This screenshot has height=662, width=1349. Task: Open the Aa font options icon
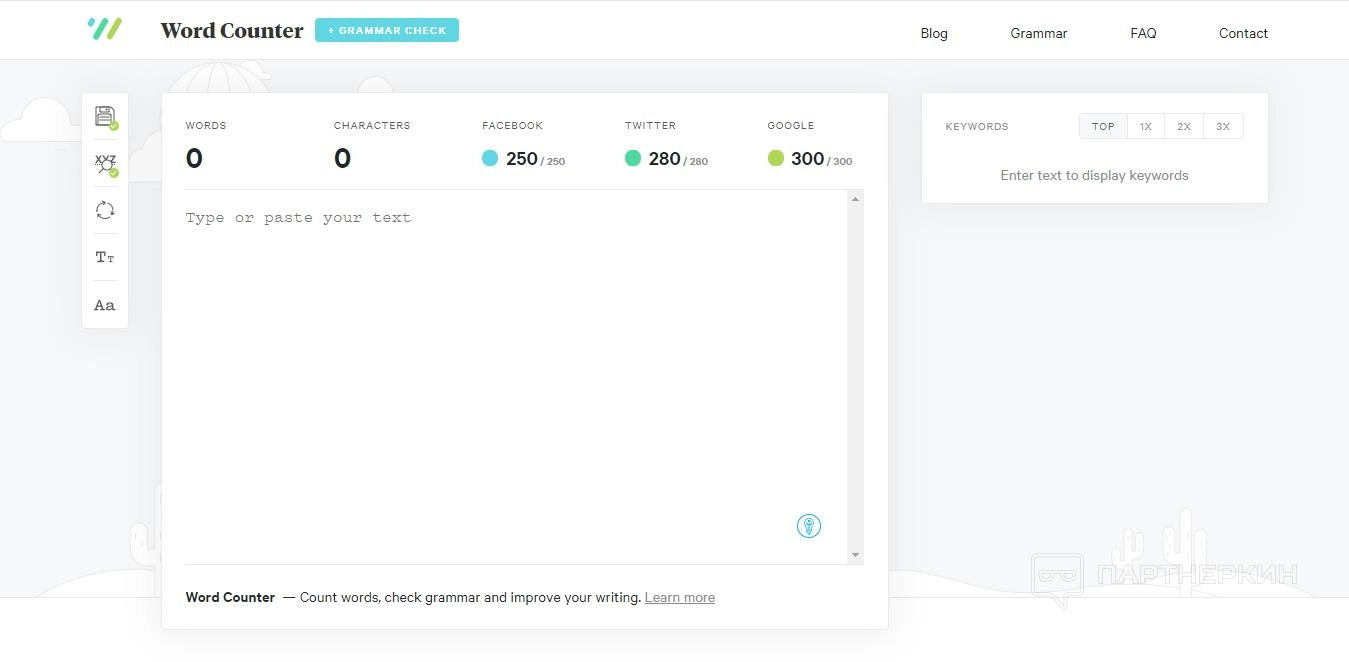[105, 305]
